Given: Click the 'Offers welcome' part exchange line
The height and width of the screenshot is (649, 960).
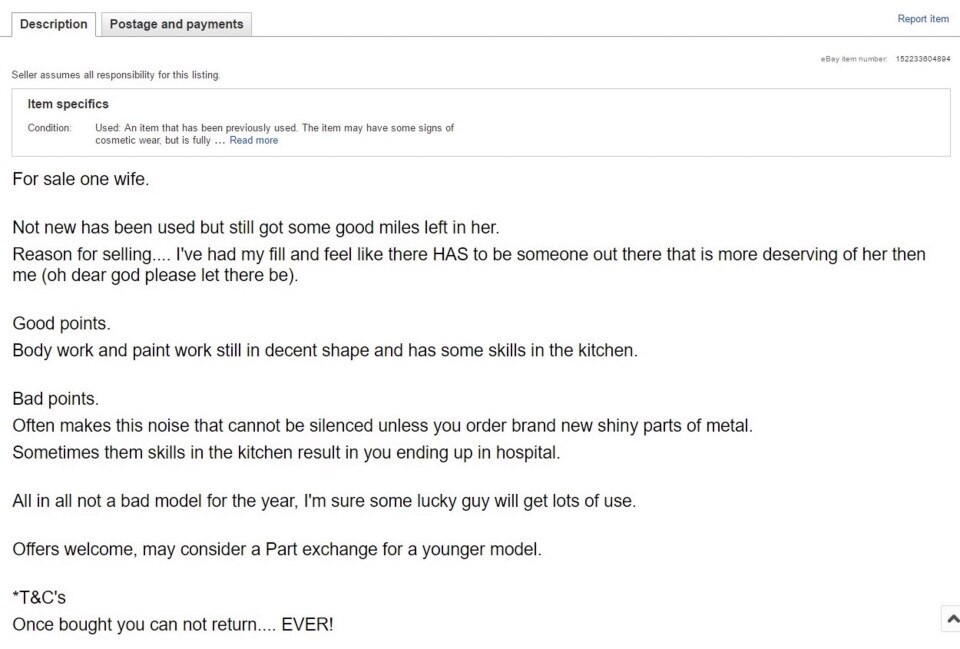Looking at the screenshot, I should click(277, 549).
